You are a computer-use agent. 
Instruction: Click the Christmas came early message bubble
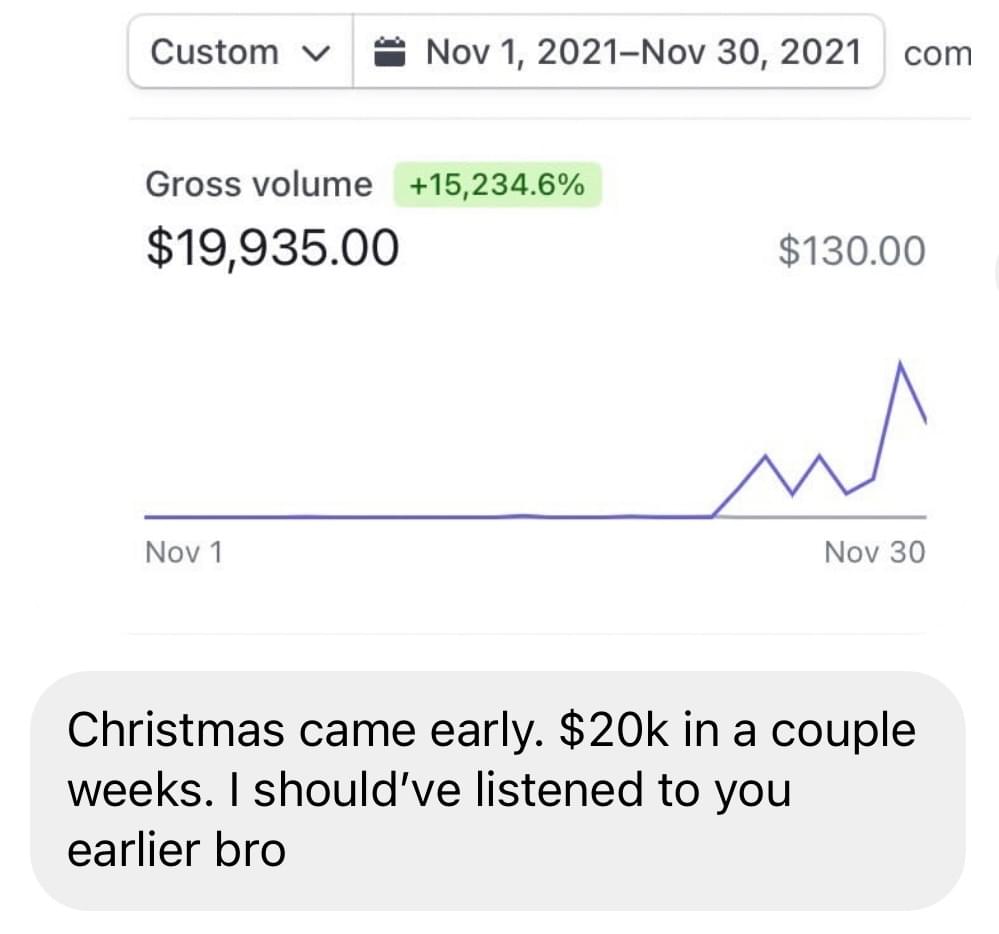pos(498,790)
